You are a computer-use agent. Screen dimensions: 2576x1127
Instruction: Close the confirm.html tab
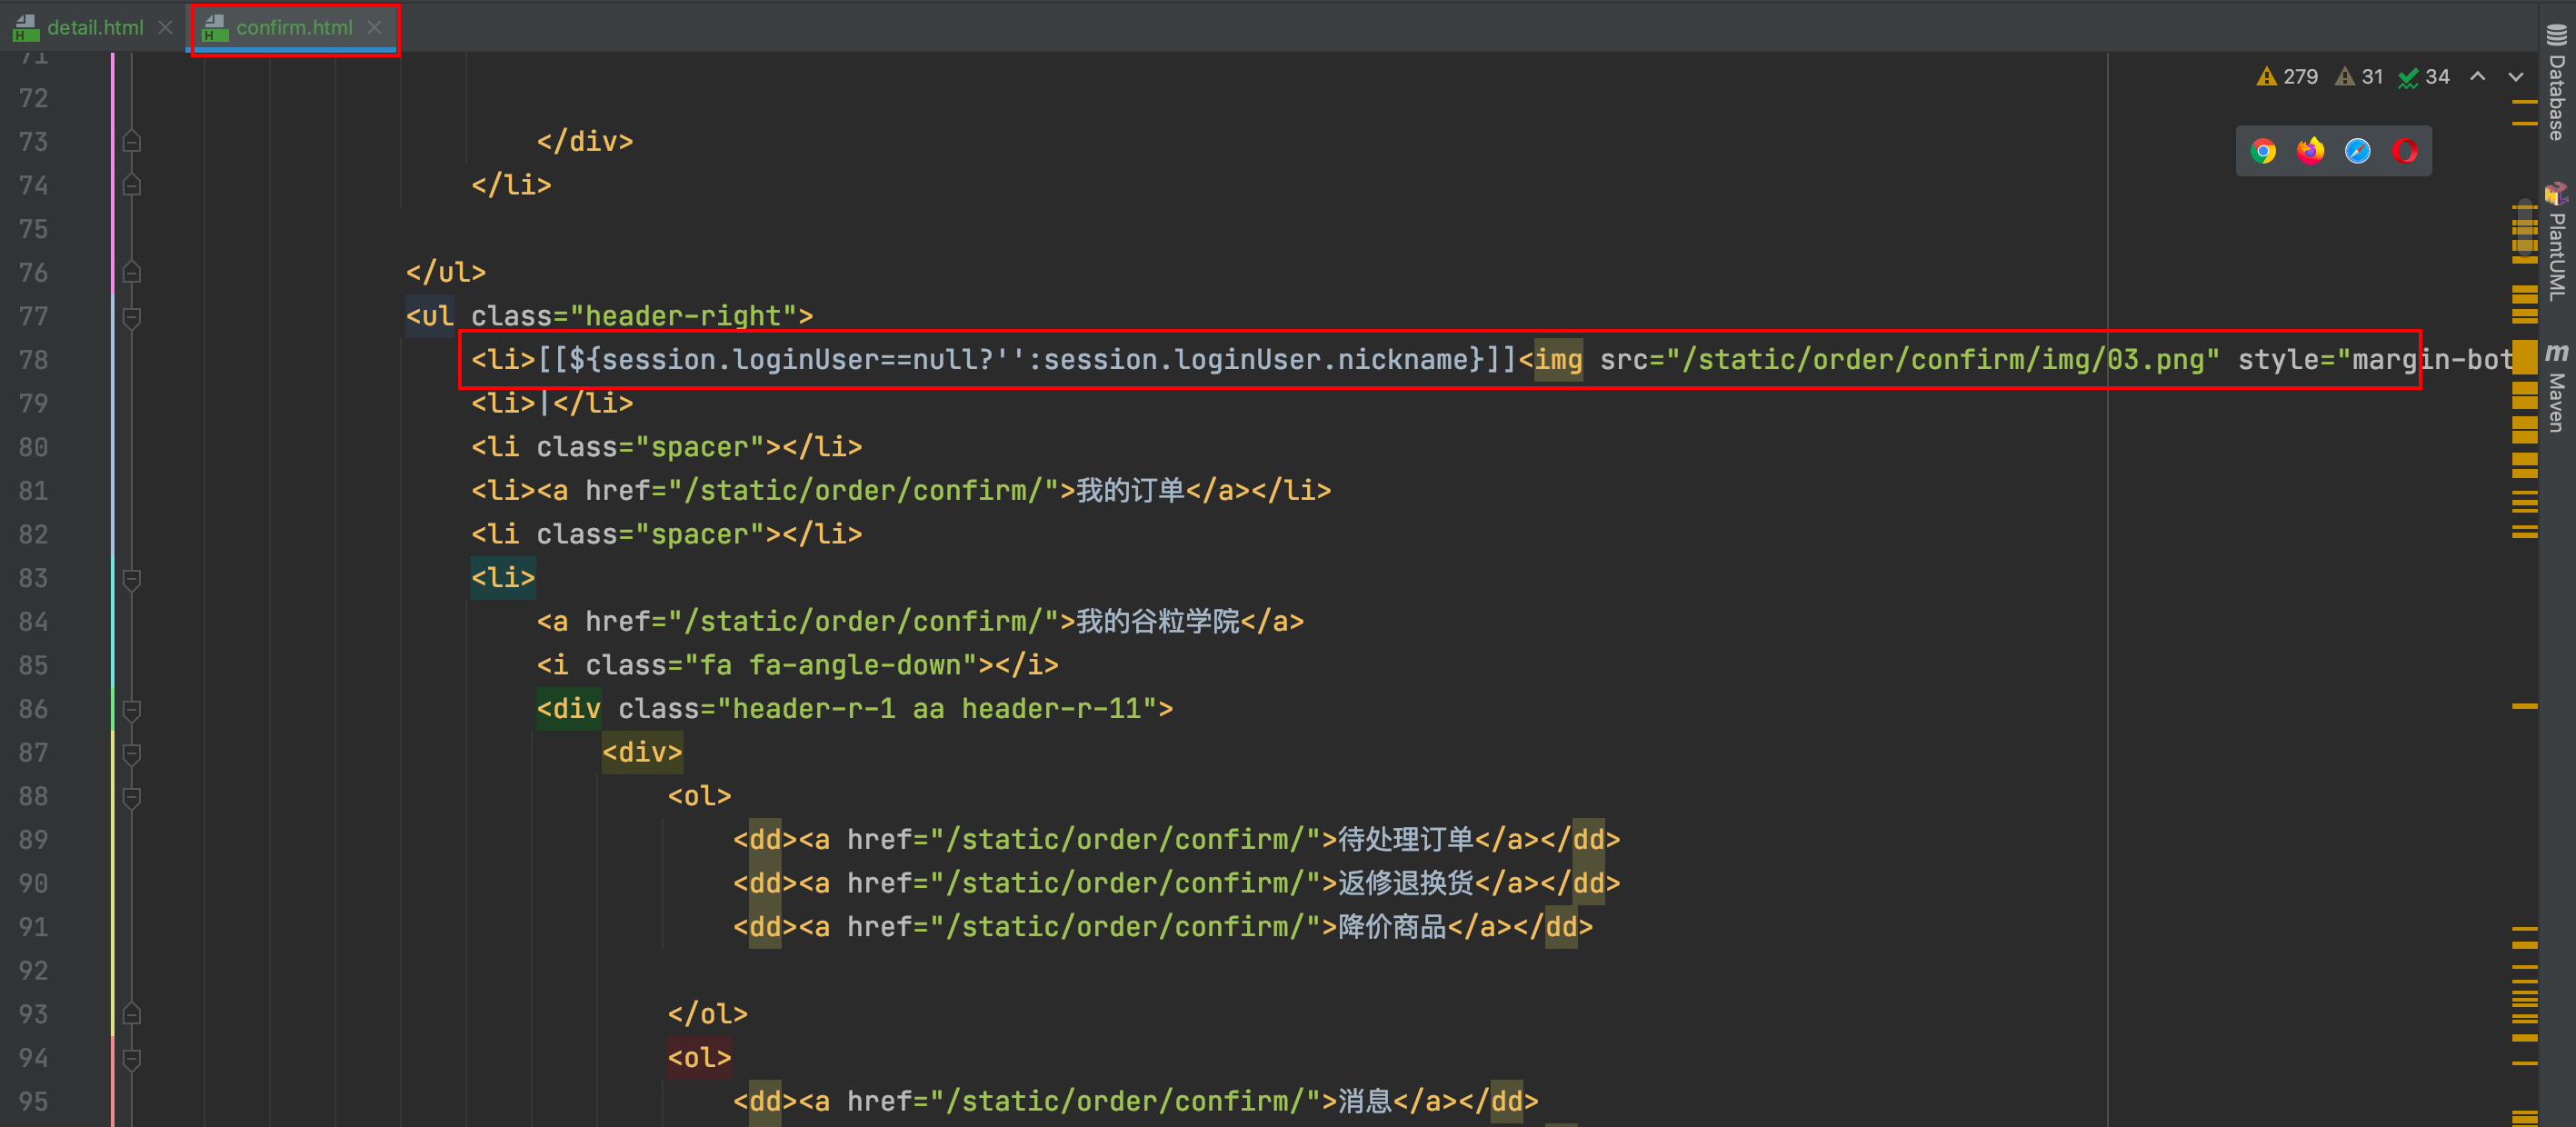pyautogui.click(x=374, y=28)
